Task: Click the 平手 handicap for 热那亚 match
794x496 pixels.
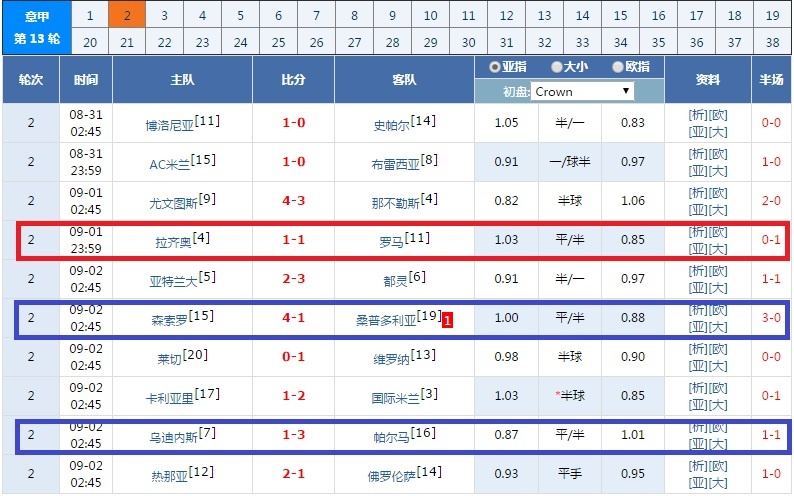Action: [x=570, y=473]
